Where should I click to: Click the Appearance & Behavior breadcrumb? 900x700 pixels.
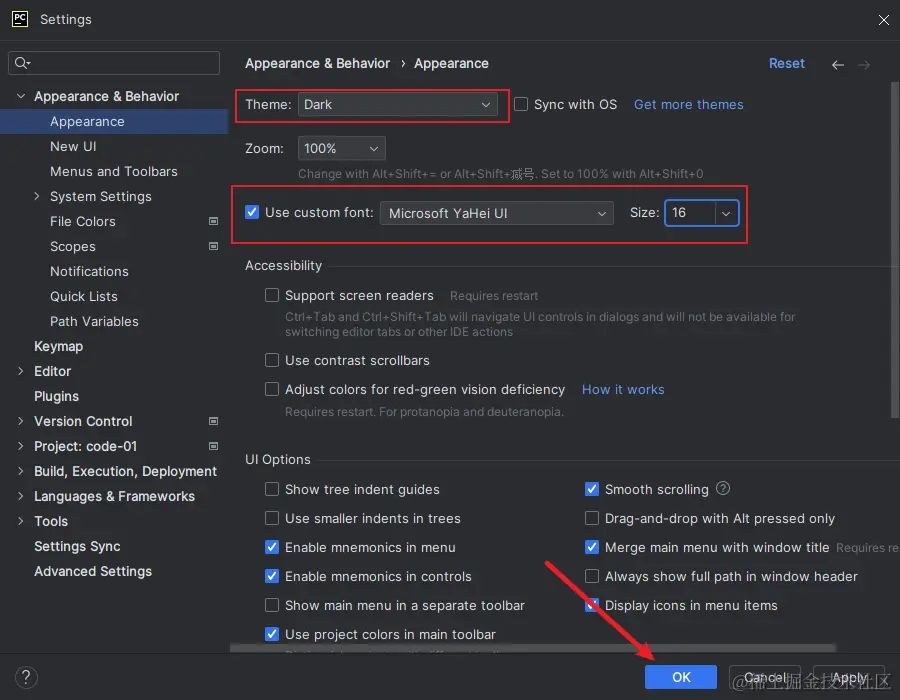point(317,63)
